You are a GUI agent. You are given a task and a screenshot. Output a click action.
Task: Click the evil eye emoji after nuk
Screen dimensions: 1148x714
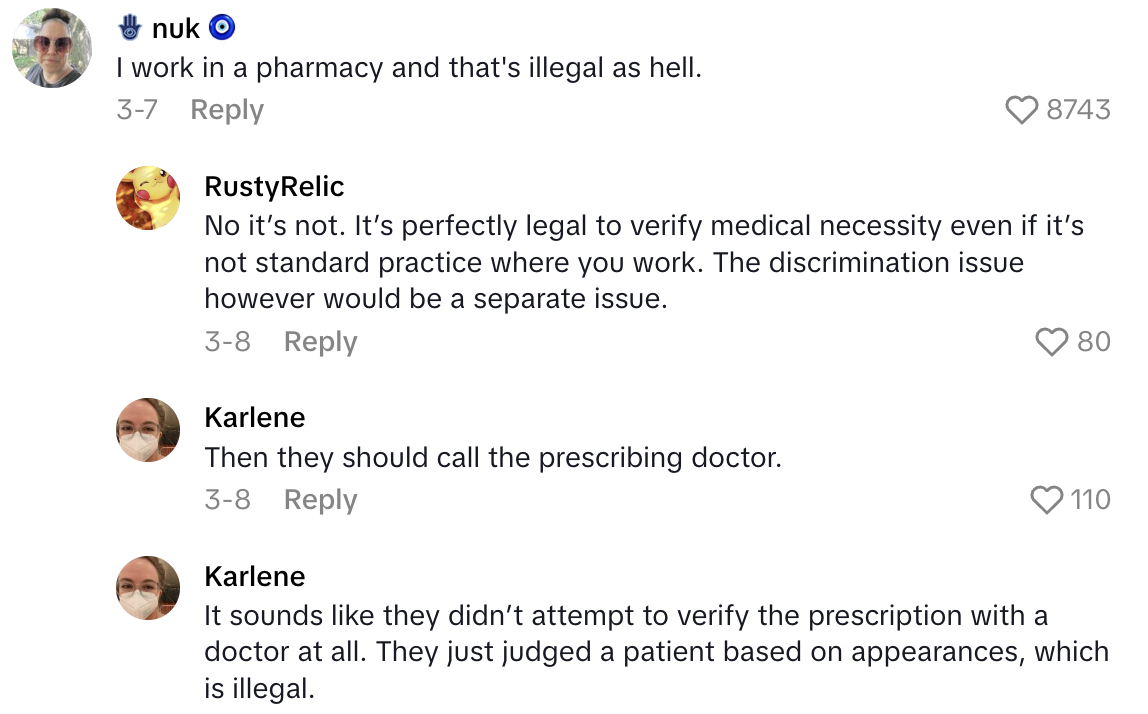(x=222, y=28)
